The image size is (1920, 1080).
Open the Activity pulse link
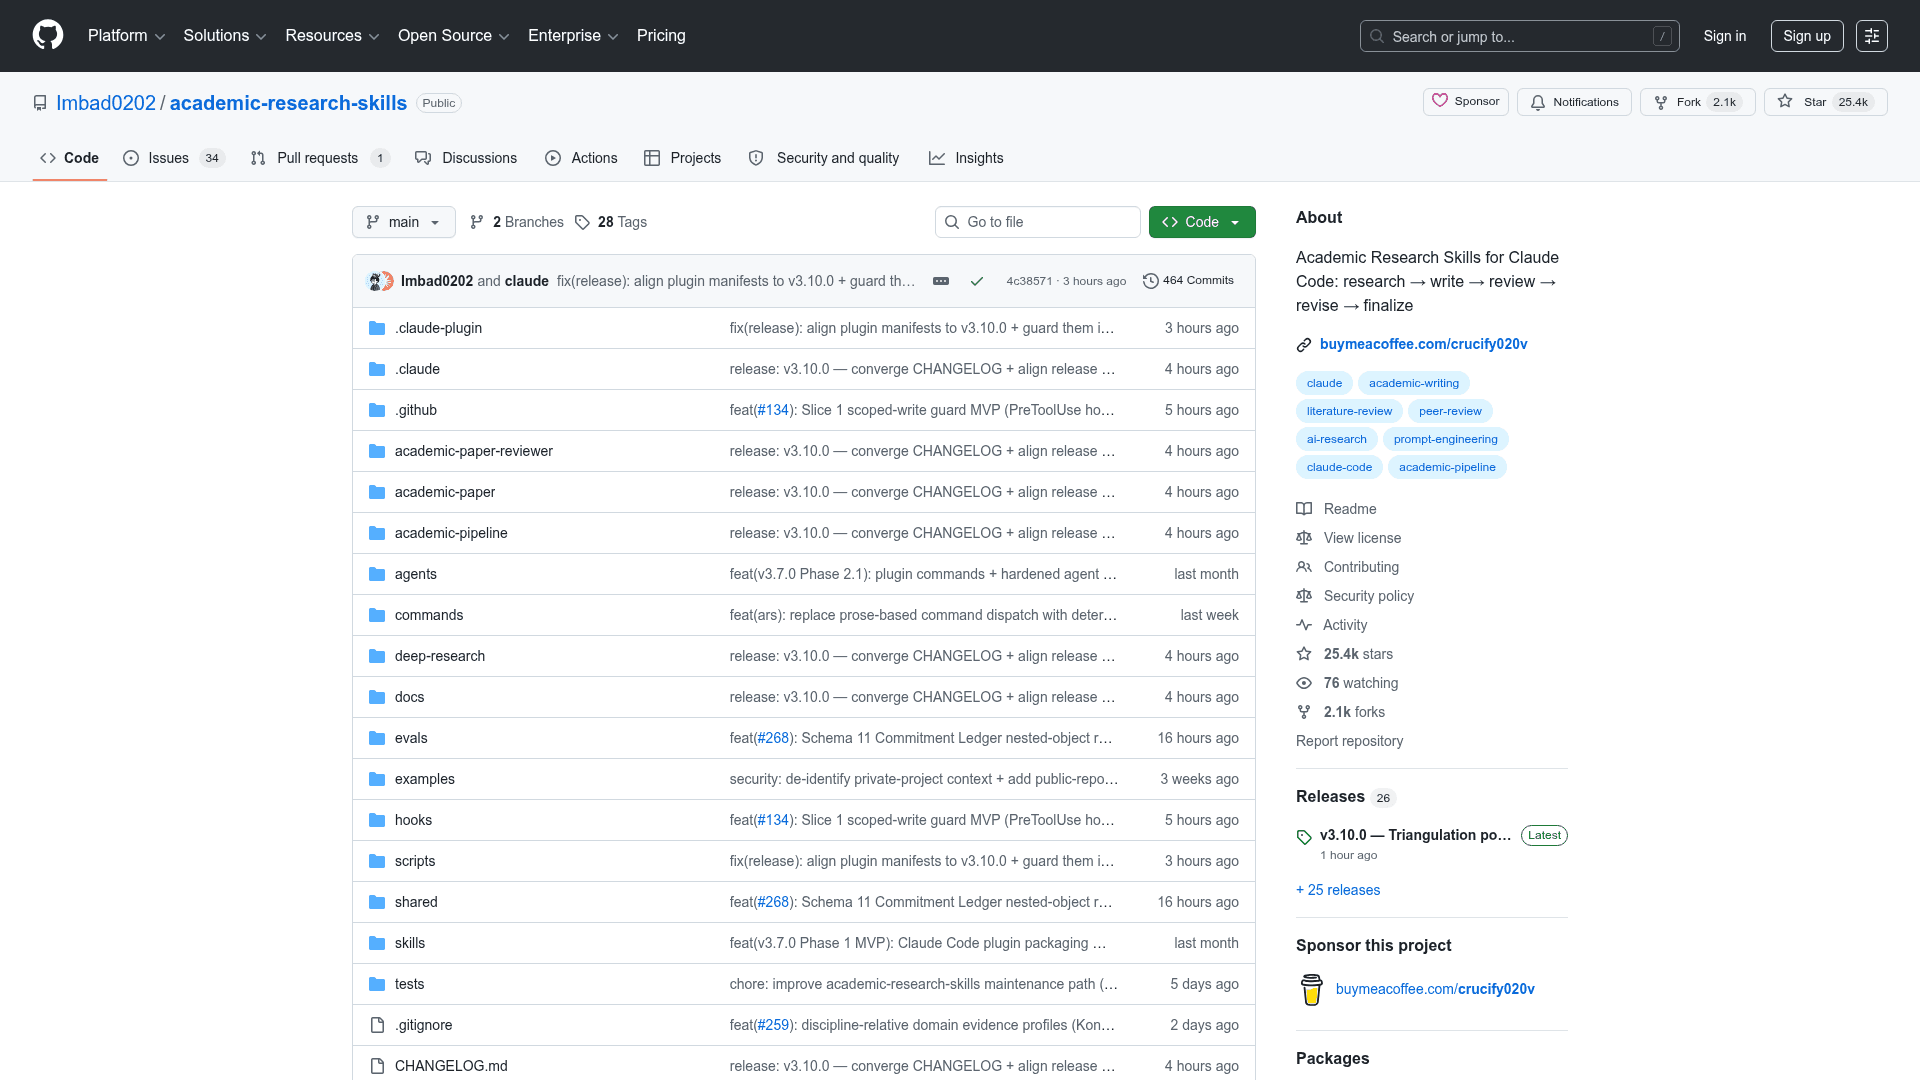1331,625
